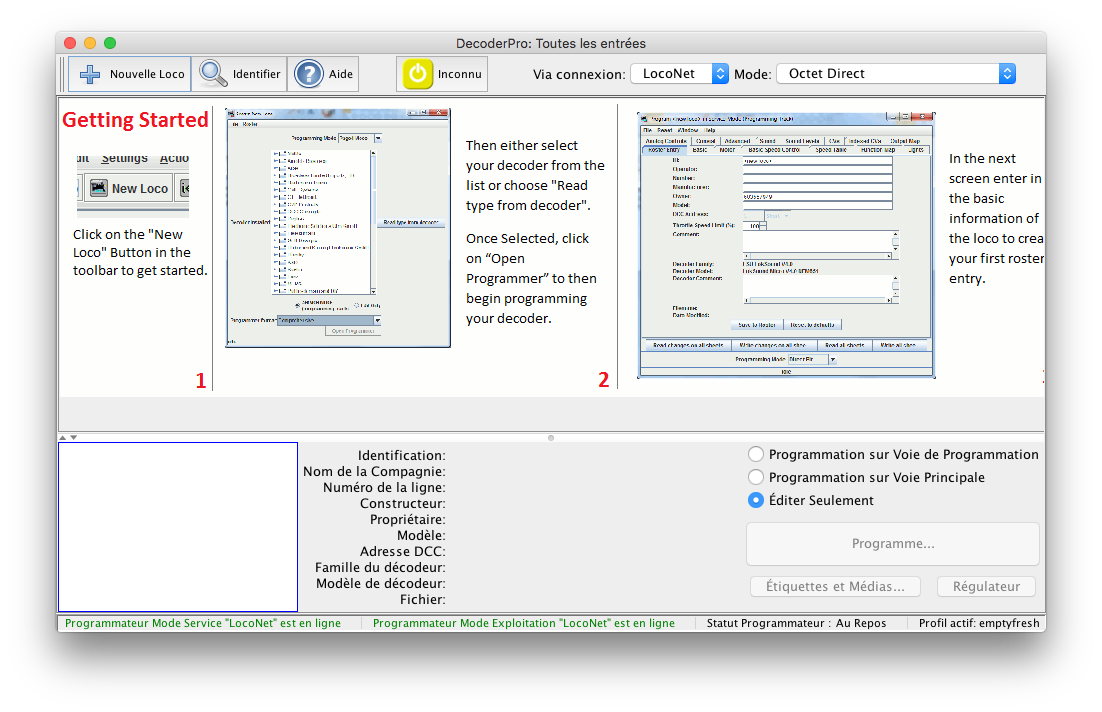Image resolution: width=1102 pixels, height=712 pixels.
Task: Click the small up-arrow split pane collapse icon
Action: [x=63, y=437]
